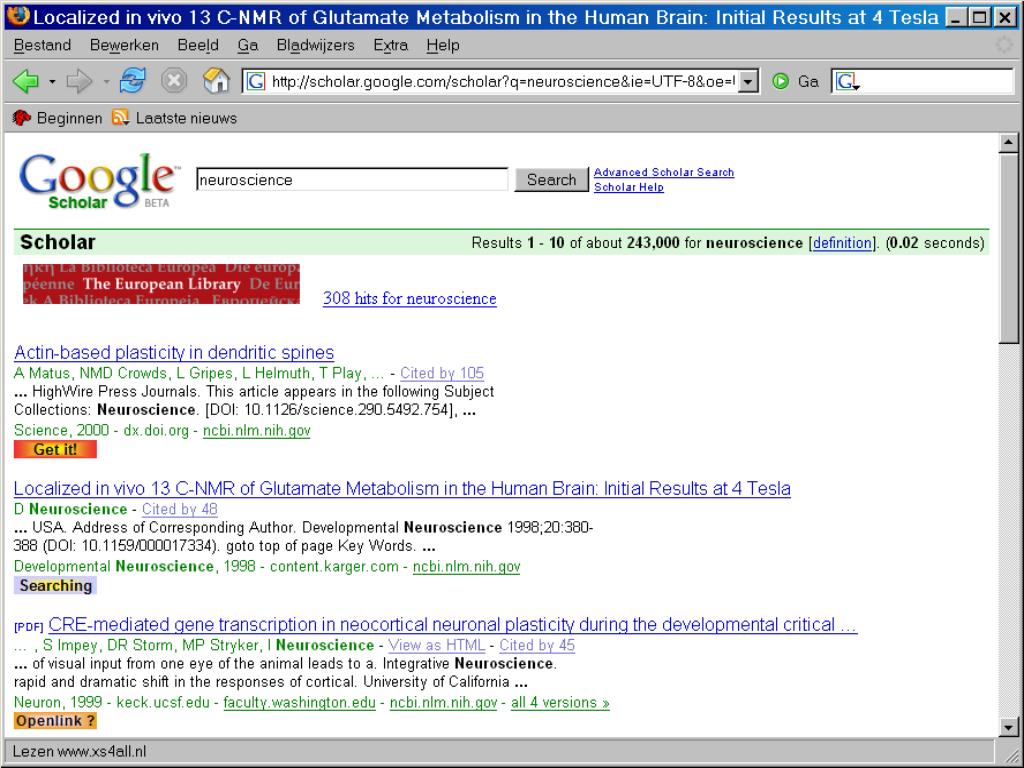Viewport: 1024px width, 768px height.
Task: Open ncbi.nlm.nih.gov link after content.karger.com
Action: coord(466,566)
